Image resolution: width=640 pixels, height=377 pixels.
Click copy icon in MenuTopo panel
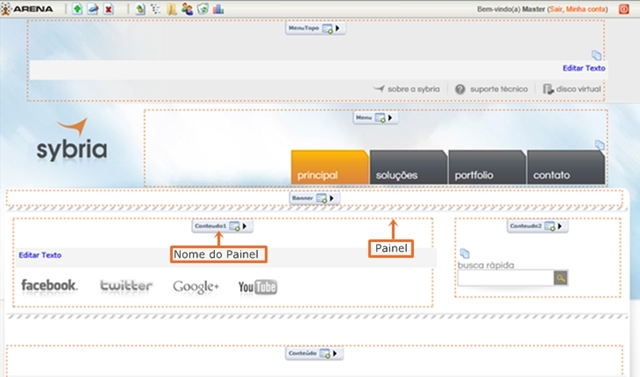[596, 55]
